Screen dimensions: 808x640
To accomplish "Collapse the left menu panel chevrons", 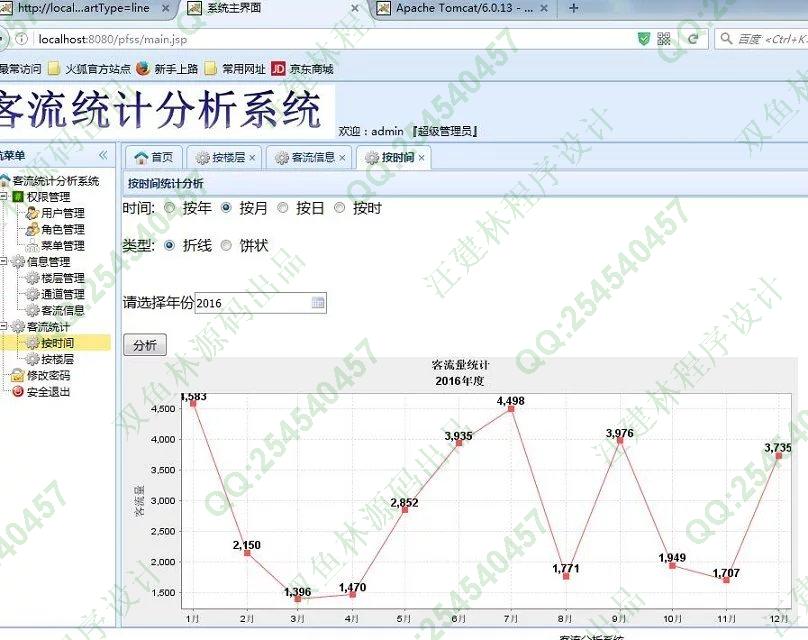I will [103, 156].
